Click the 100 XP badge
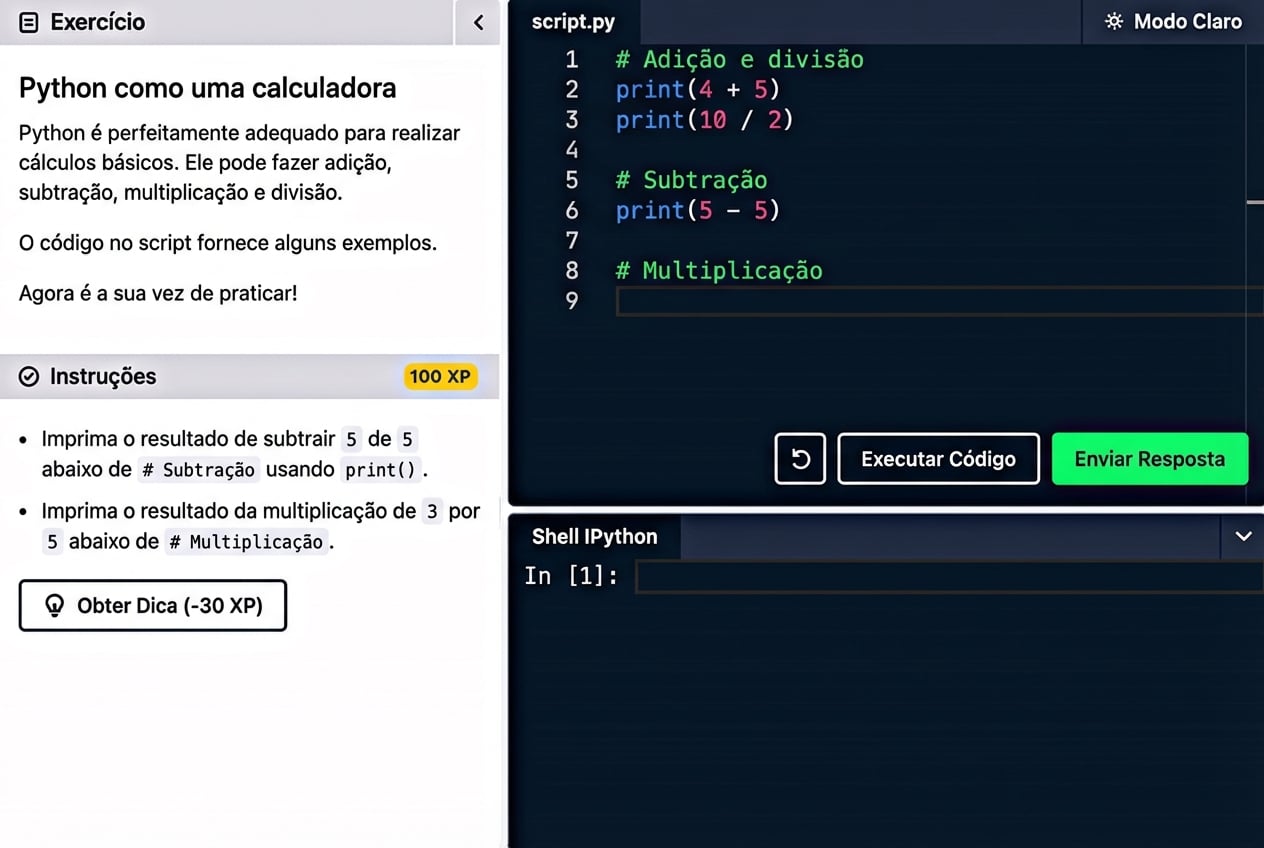 tap(440, 377)
